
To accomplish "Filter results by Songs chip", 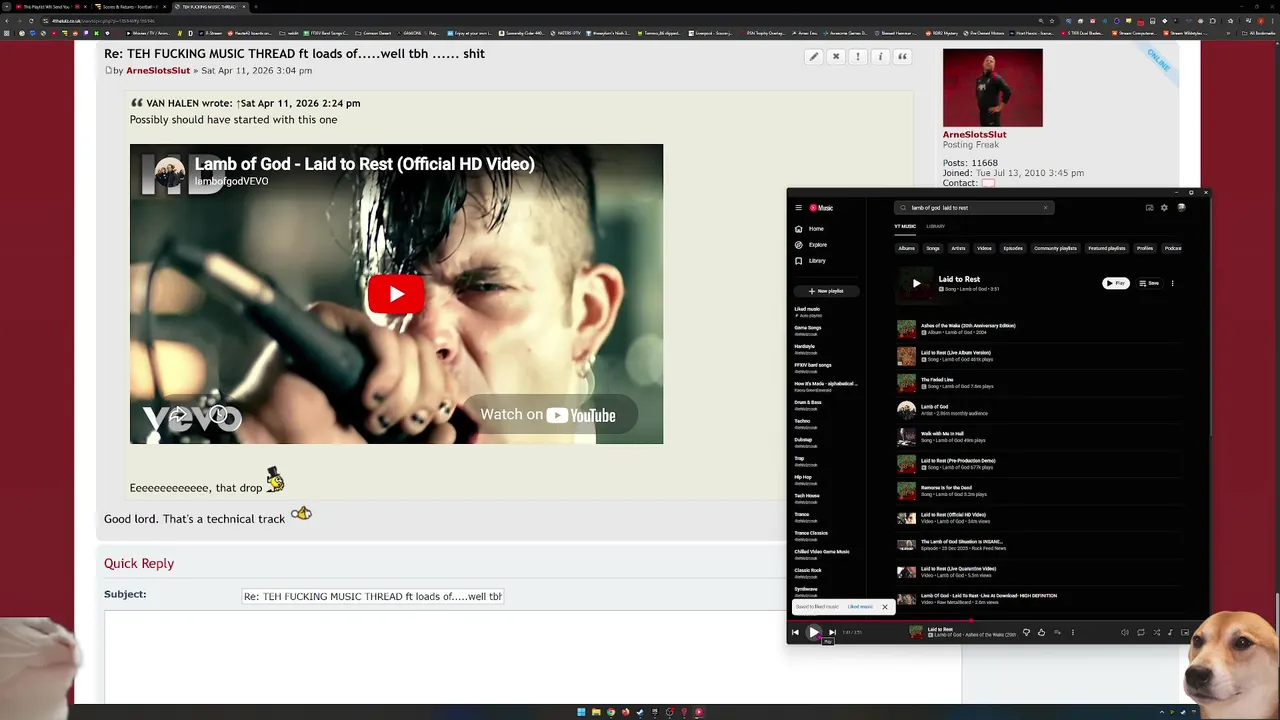I will [933, 248].
